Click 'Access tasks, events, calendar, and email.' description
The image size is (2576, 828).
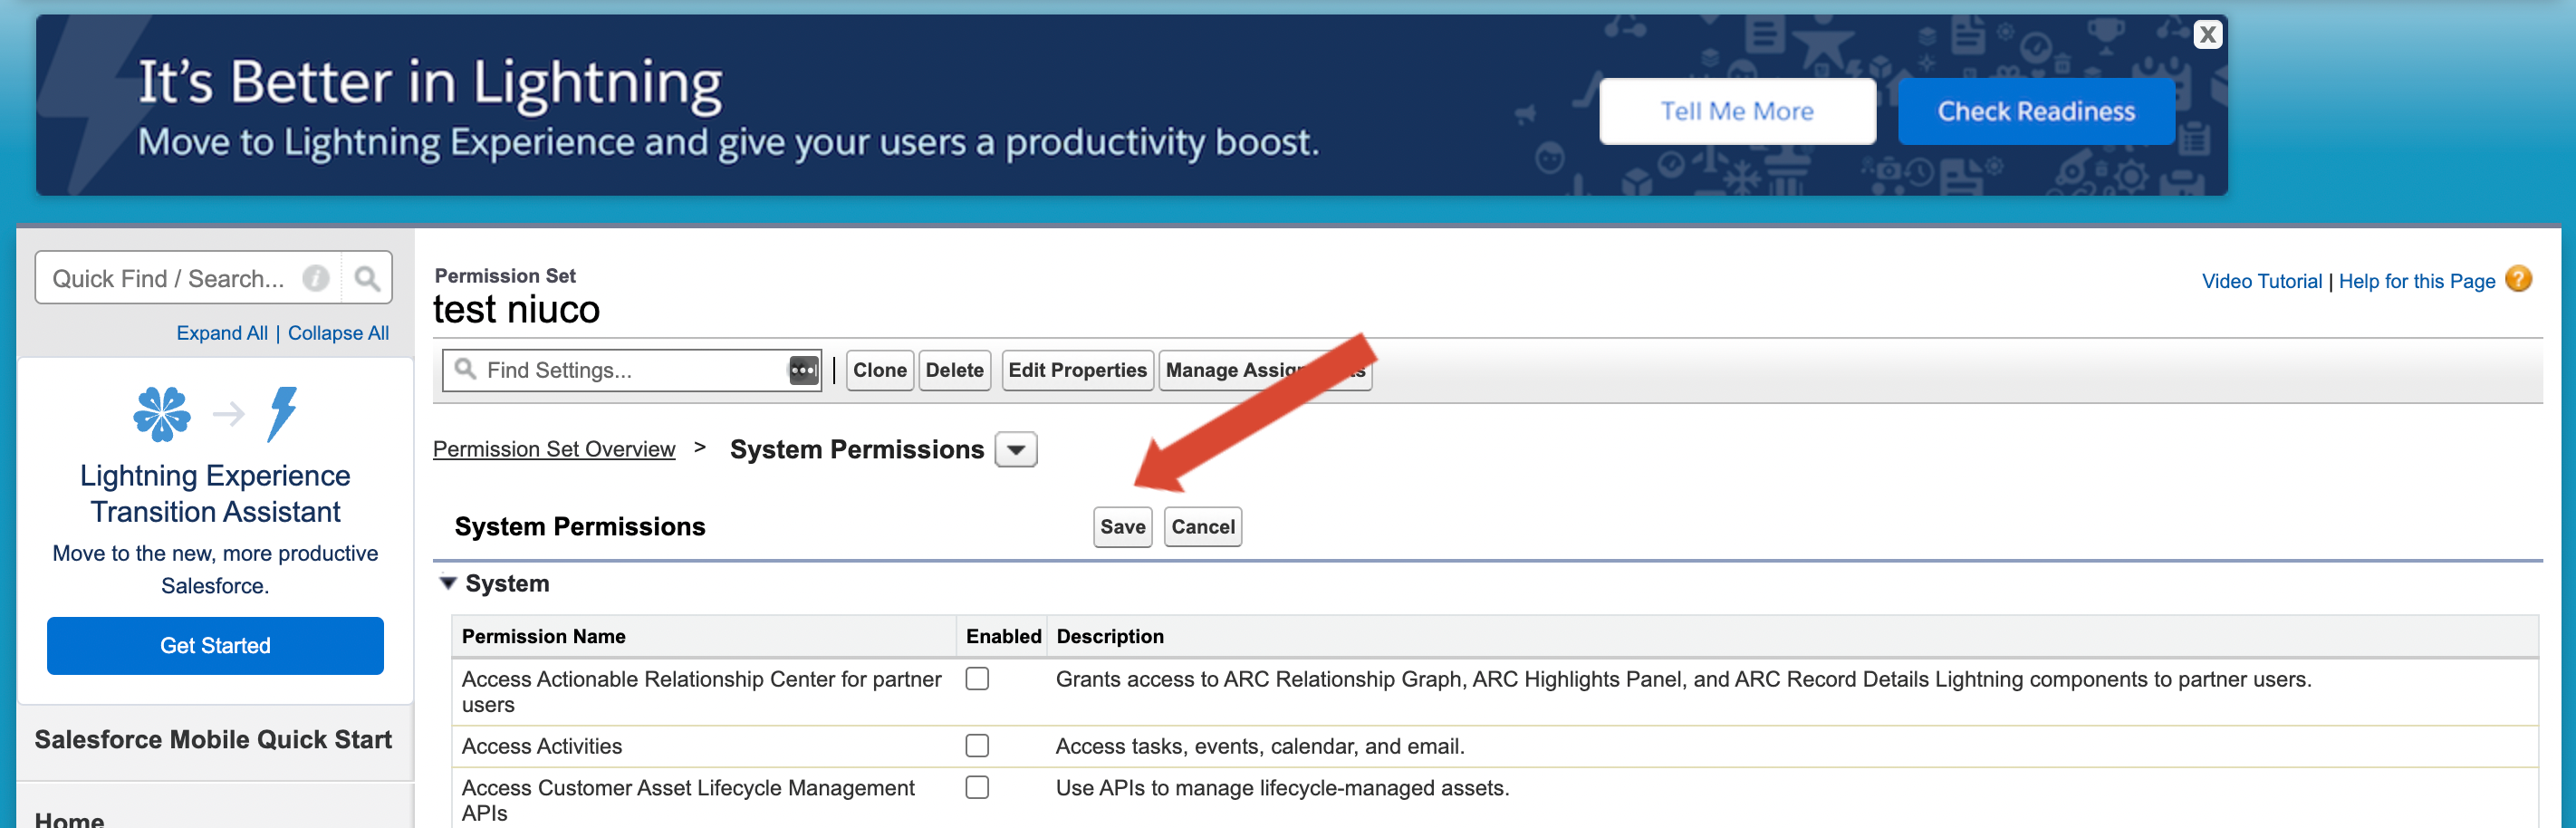coord(1260,746)
